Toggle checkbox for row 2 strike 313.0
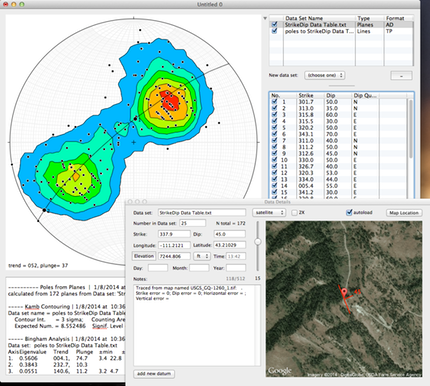 point(274,108)
